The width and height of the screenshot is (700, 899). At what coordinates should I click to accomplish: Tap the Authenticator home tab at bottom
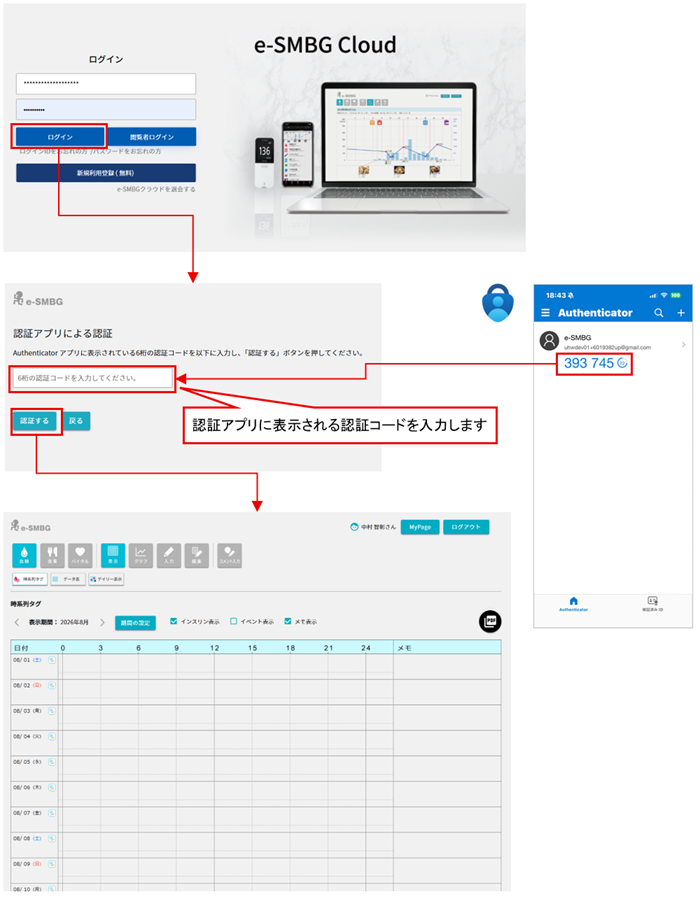573,604
